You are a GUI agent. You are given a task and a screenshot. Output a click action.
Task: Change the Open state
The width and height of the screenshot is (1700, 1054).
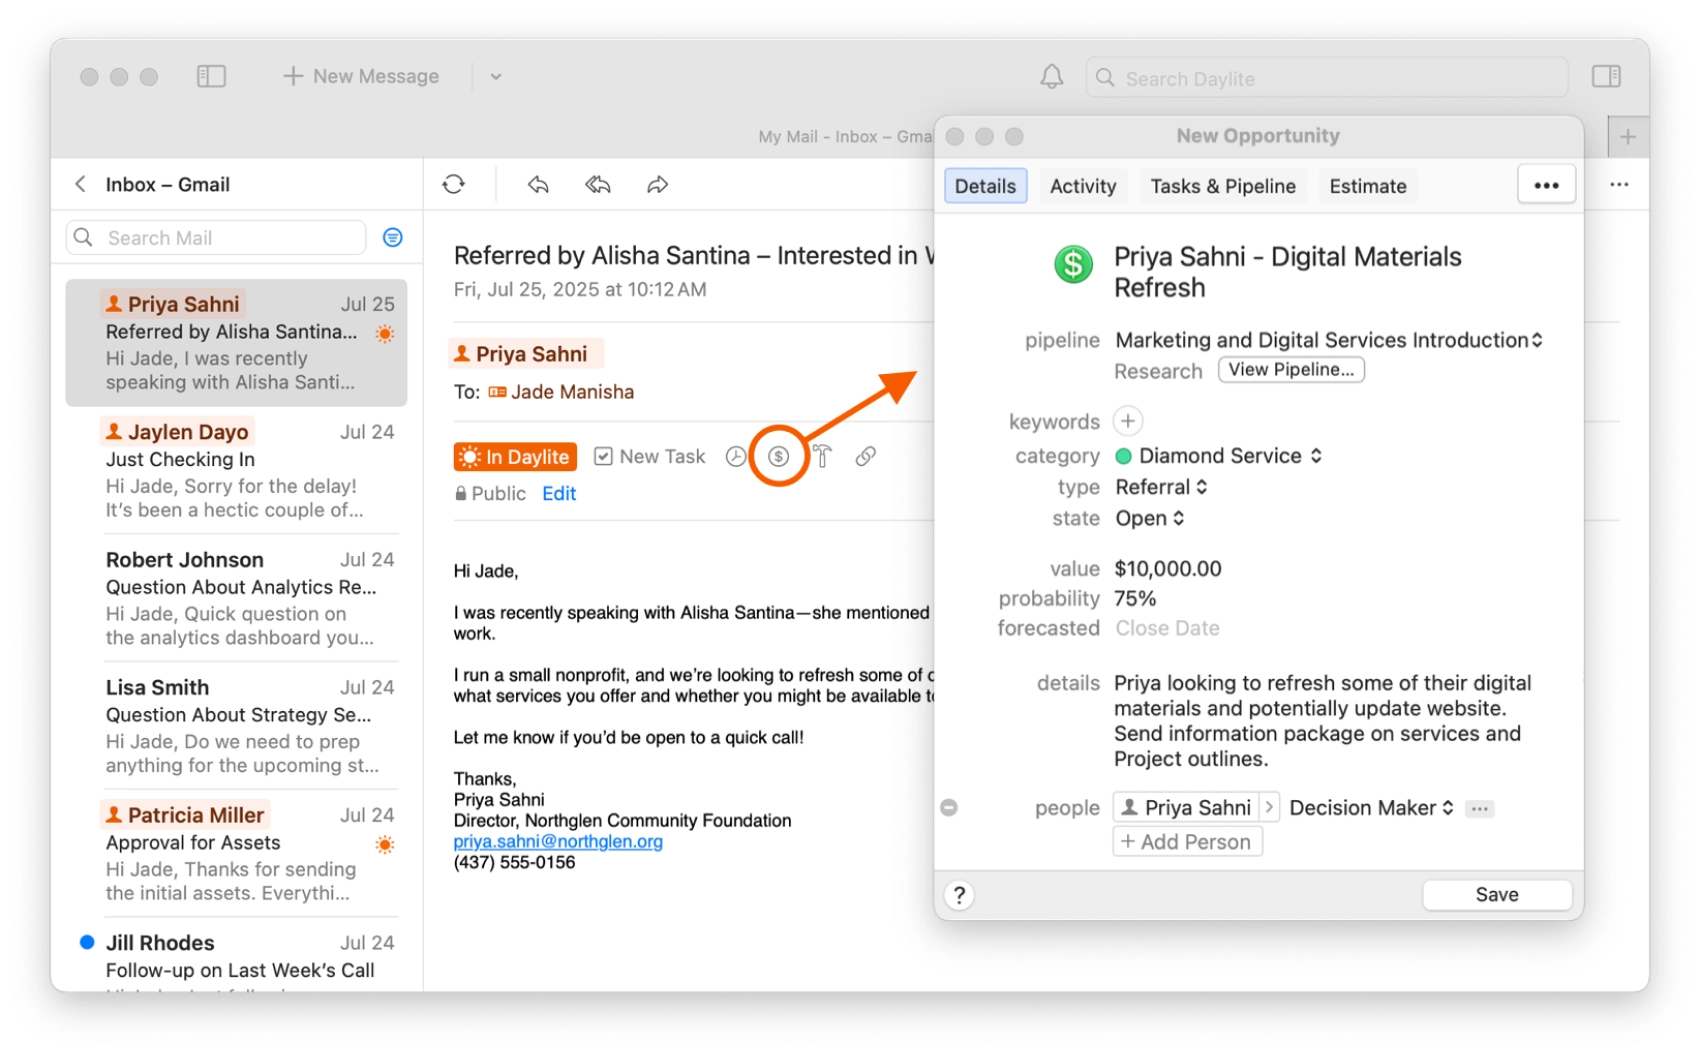(x=1150, y=518)
